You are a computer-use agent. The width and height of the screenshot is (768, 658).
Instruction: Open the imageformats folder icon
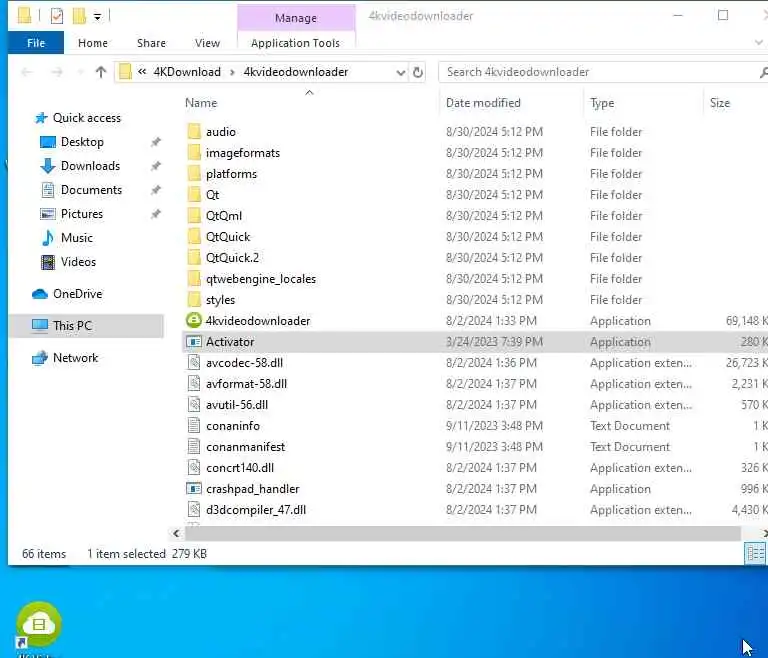[194, 153]
